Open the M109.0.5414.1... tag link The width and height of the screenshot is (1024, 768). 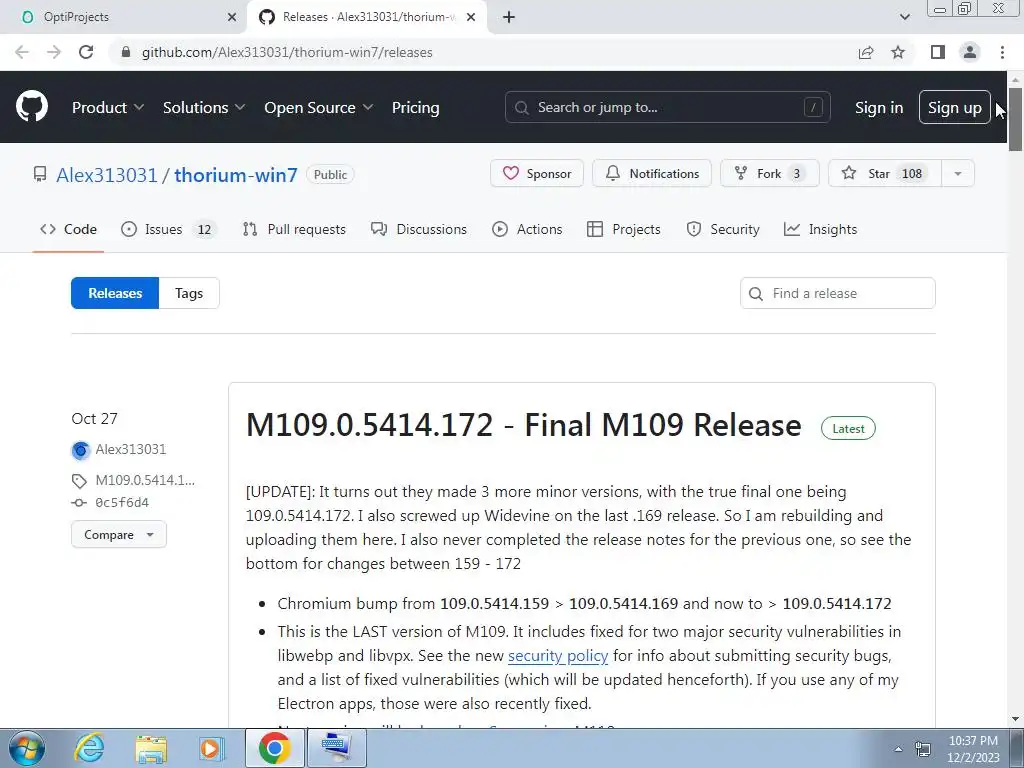coord(145,481)
